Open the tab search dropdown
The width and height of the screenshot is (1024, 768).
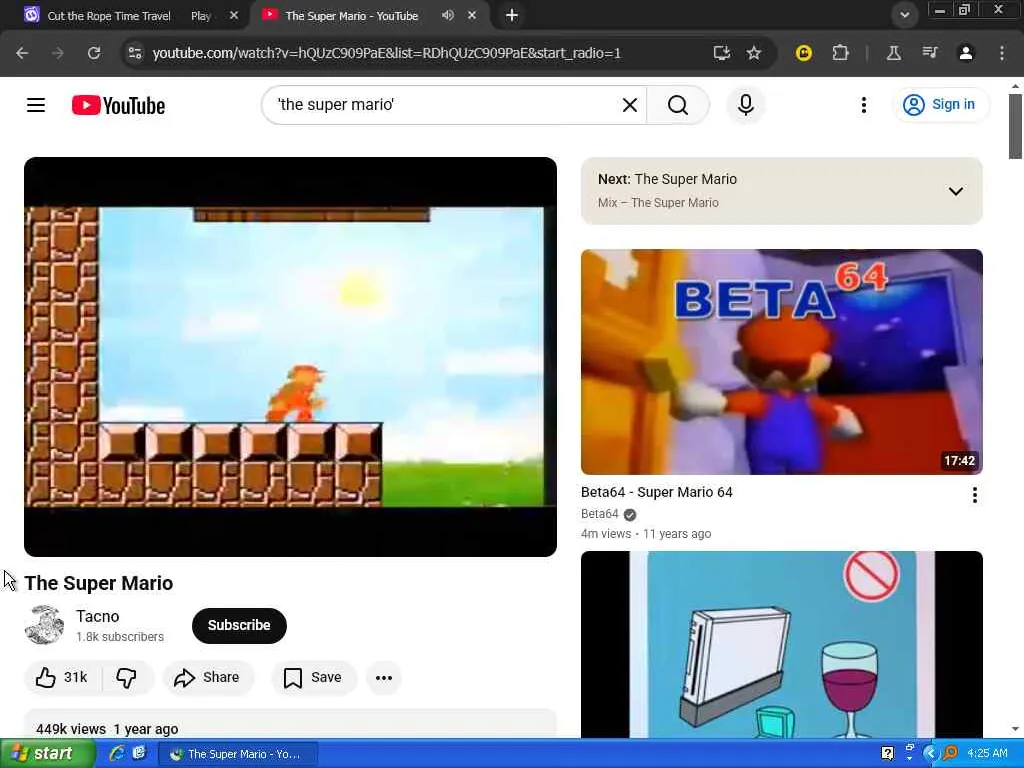[904, 15]
